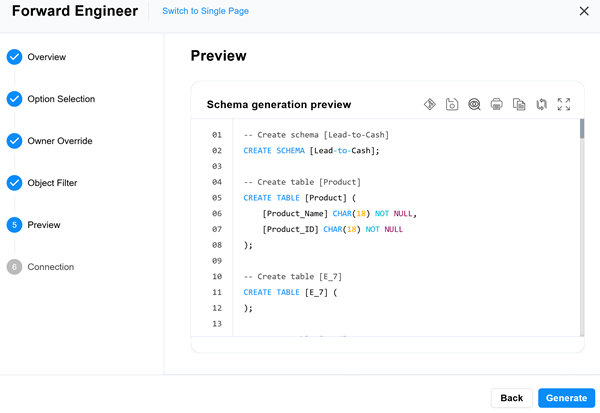This screenshot has width=600, height=413.
Task: Click the Git commit icon in preview toolbar
Action: 430,104
